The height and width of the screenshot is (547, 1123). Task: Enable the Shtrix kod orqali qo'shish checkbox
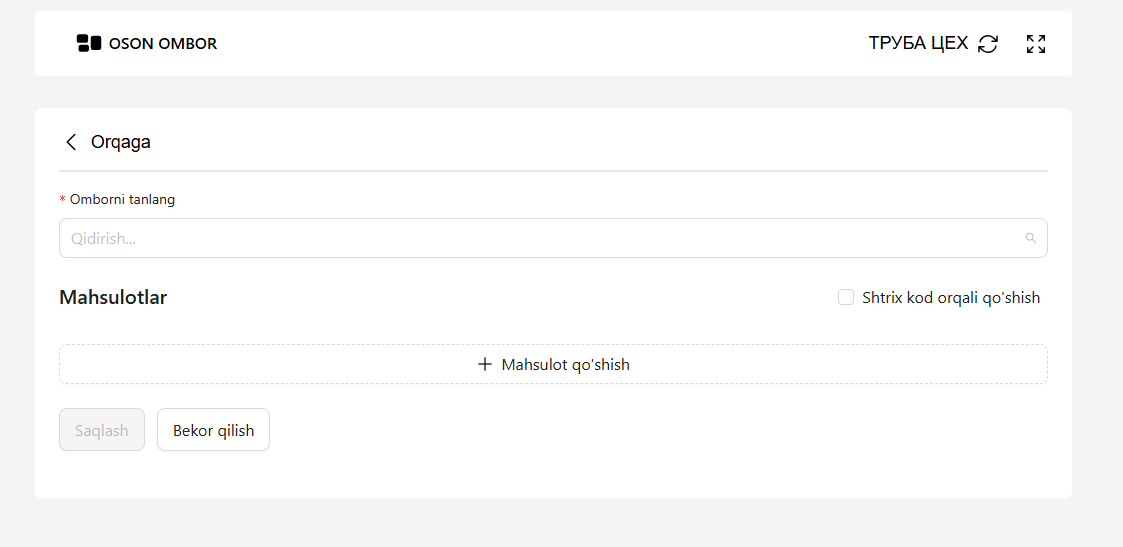[x=846, y=297]
